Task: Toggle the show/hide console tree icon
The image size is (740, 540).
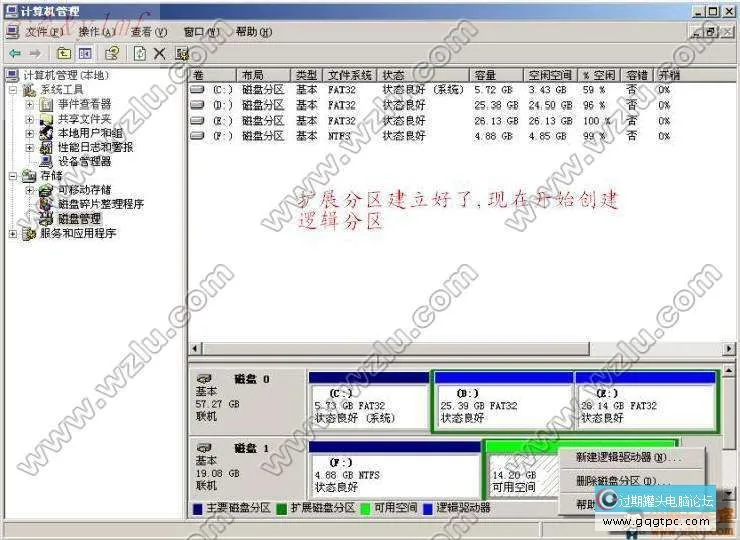Action: (85, 53)
